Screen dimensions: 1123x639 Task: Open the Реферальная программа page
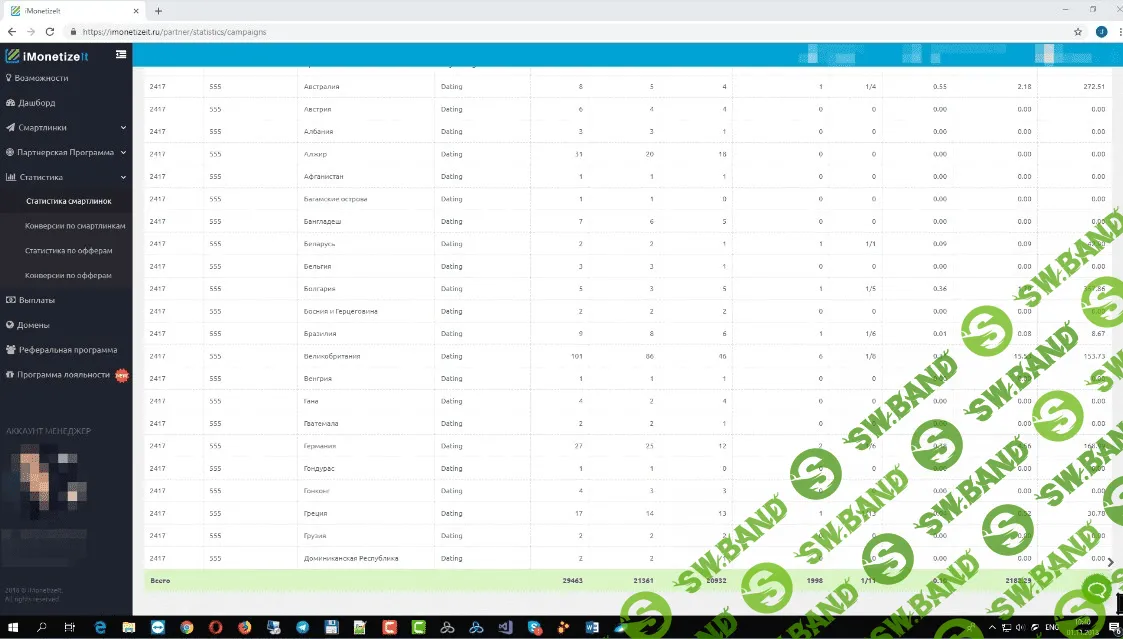click(67, 350)
